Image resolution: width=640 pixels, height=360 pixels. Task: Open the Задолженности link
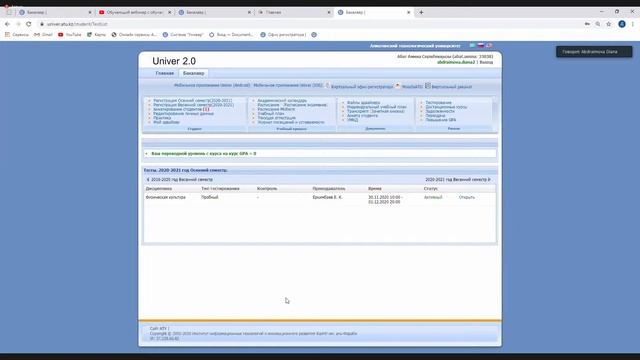click(440, 111)
